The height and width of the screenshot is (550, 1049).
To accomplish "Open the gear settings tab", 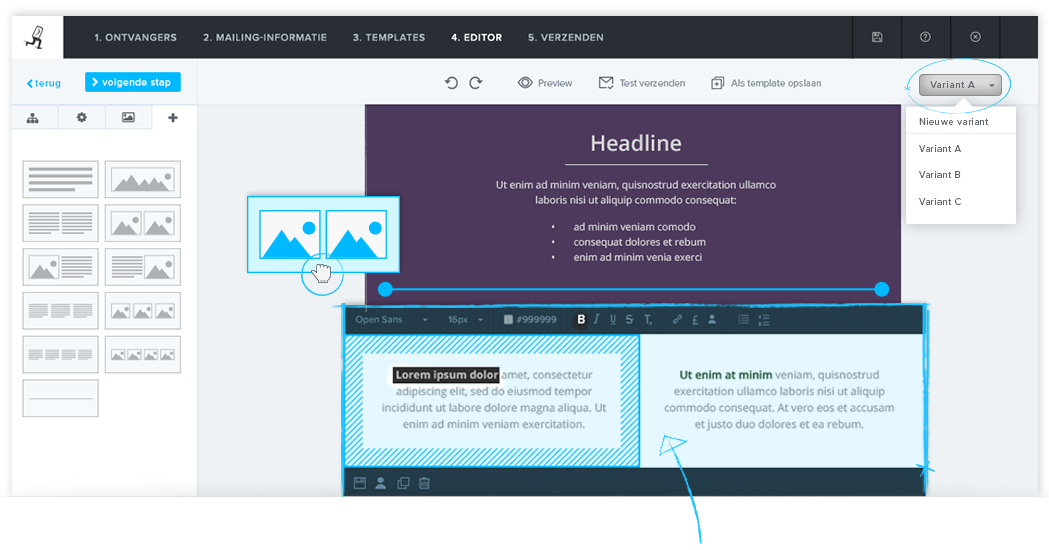I will tap(82, 118).
